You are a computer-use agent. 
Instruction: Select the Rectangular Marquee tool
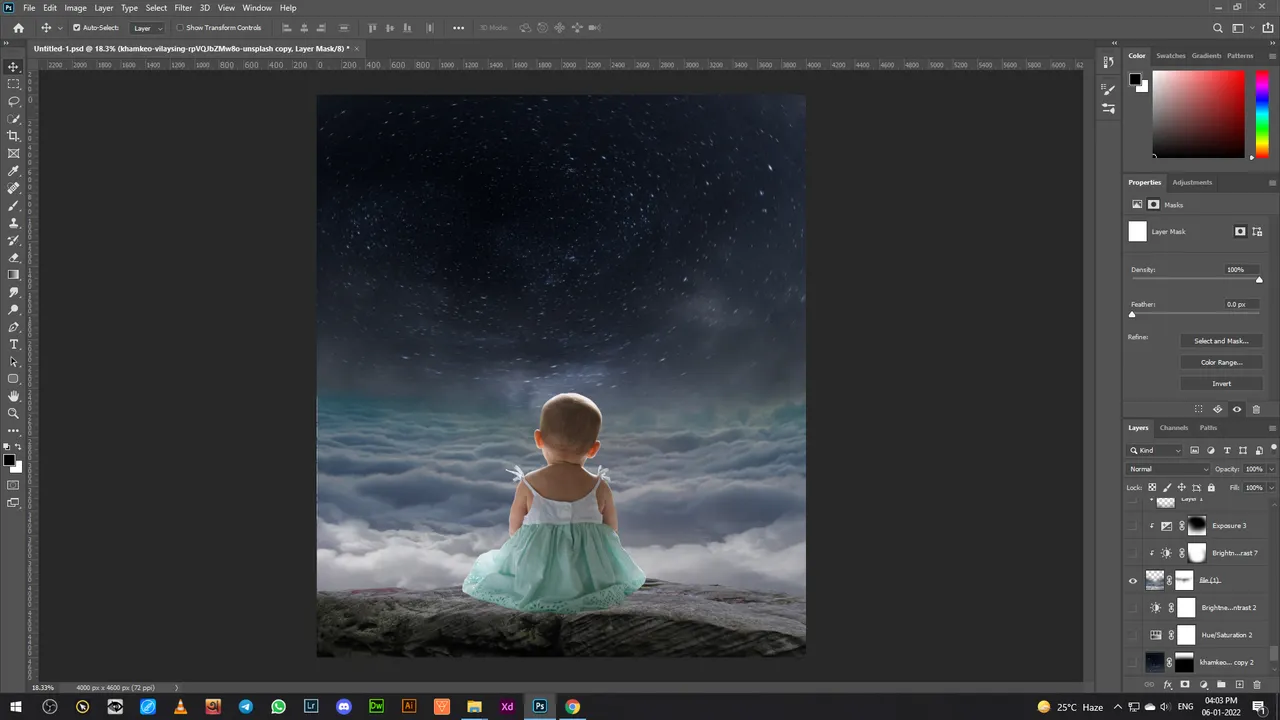(x=14, y=84)
